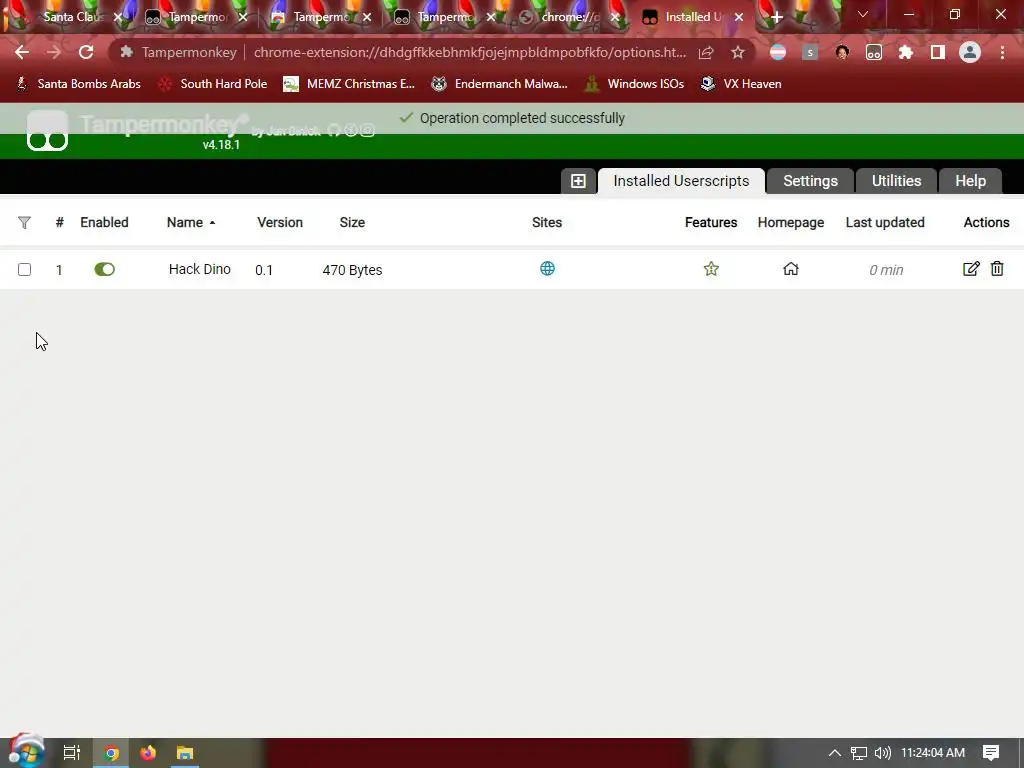
Task: Check the Hack Dino row checkbox
Action: pos(24,269)
